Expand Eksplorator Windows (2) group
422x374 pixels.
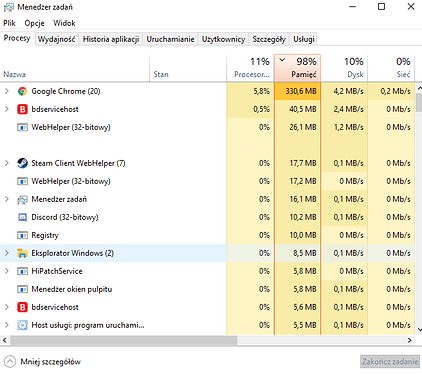point(7,253)
